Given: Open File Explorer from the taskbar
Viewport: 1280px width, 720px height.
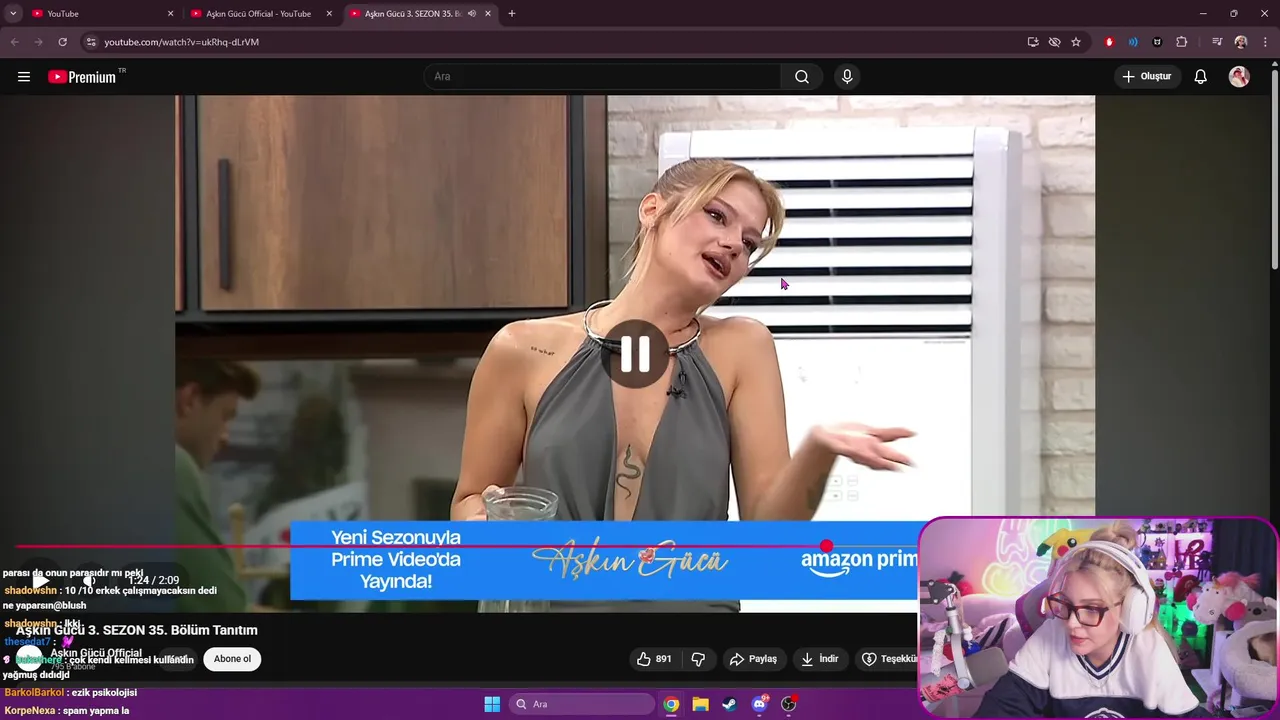Looking at the screenshot, I should 700,704.
